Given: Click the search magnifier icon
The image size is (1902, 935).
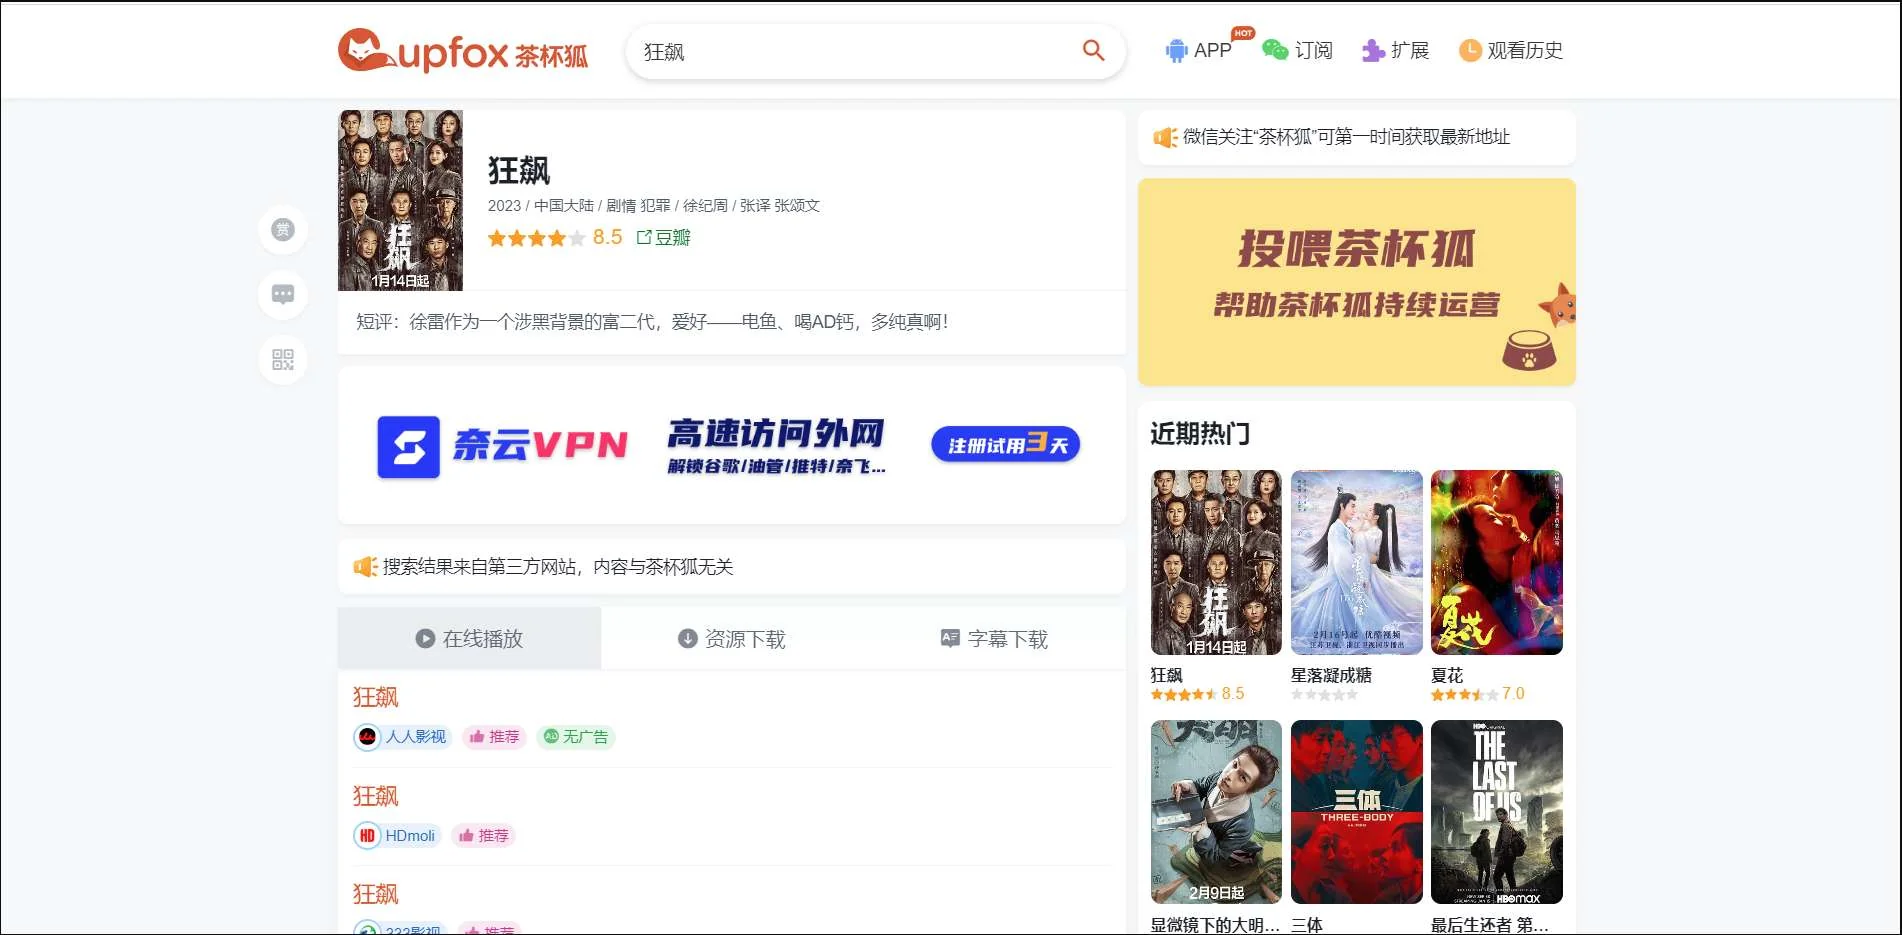Looking at the screenshot, I should (1092, 50).
